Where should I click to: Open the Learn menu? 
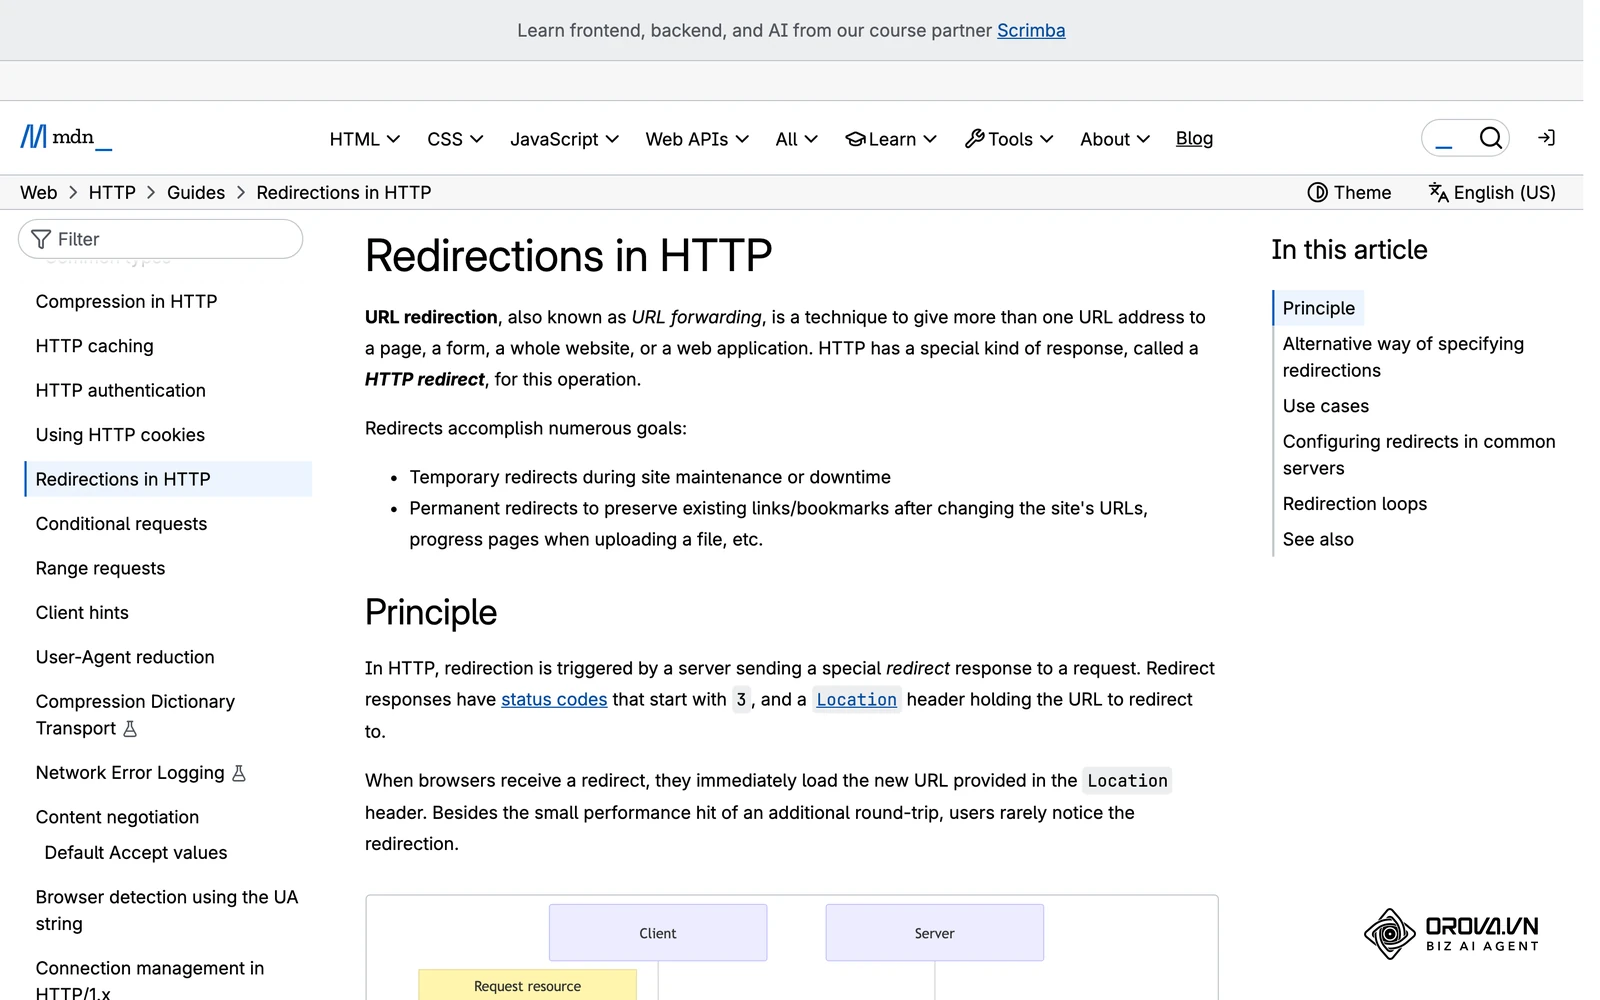click(891, 139)
